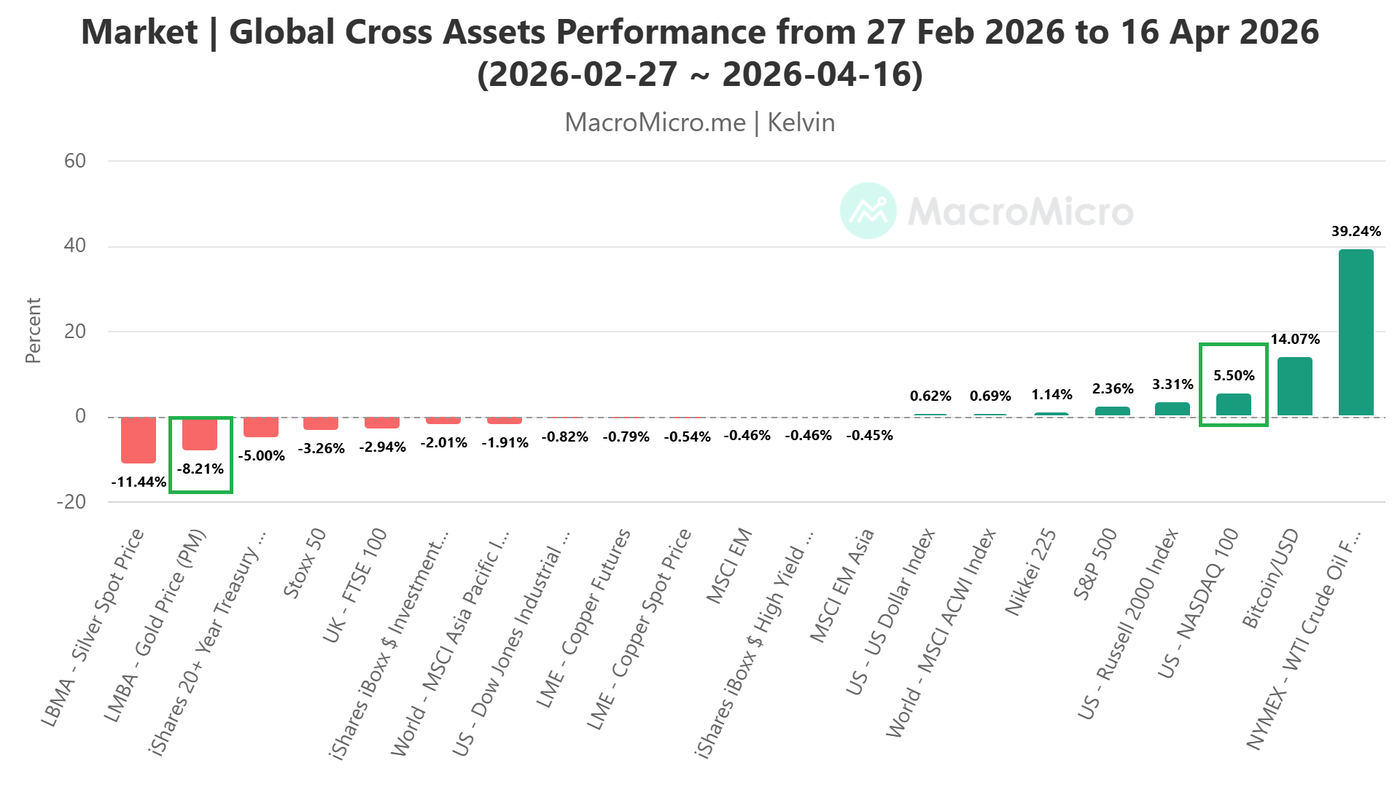Viewport: 1400px width, 787px height.
Task: Click the 39.24% data label
Action: pyautogui.click(x=1356, y=231)
